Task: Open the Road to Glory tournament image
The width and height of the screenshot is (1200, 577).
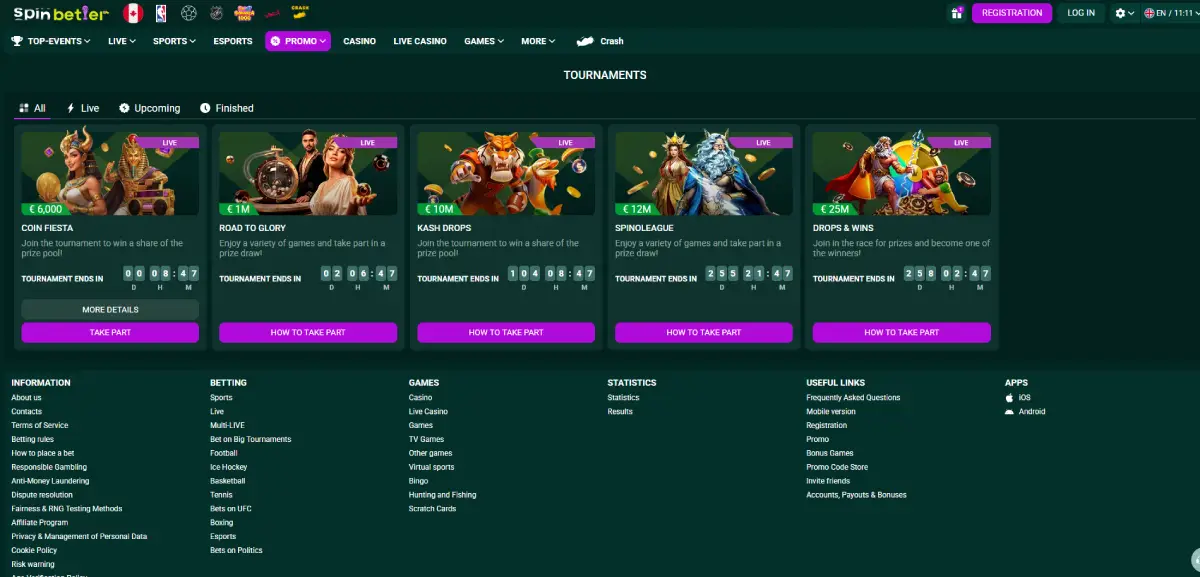Action: click(x=308, y=172)
